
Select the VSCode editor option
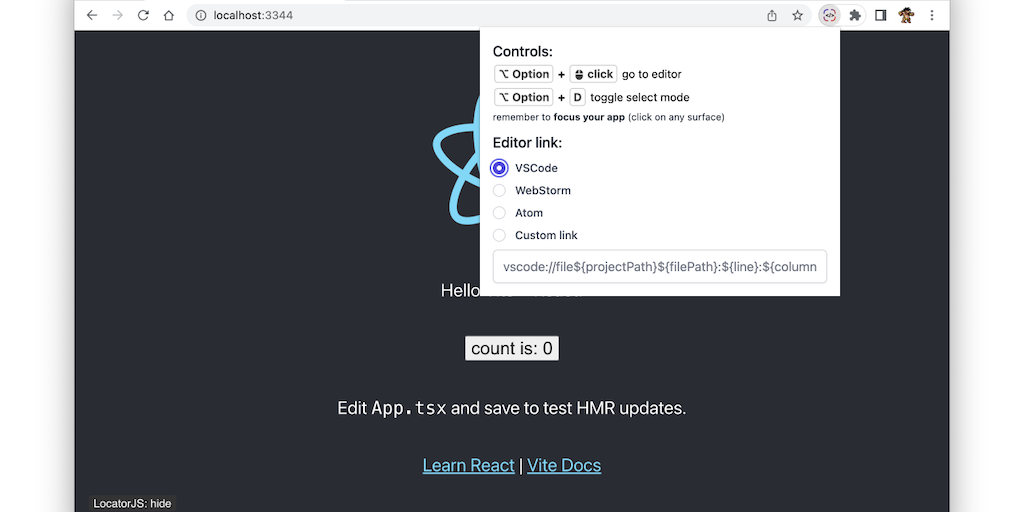pyautogui.click(x=500, y=168)
